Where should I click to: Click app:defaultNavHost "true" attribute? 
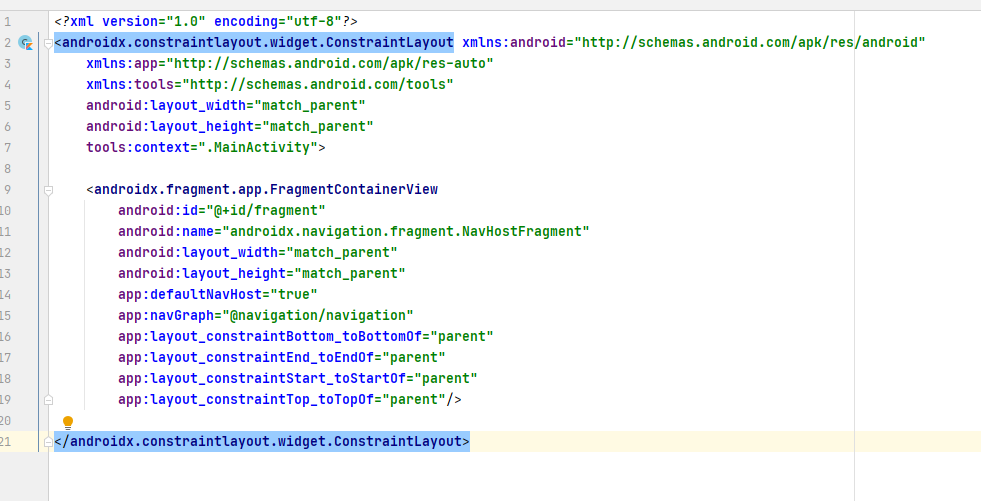218,295
